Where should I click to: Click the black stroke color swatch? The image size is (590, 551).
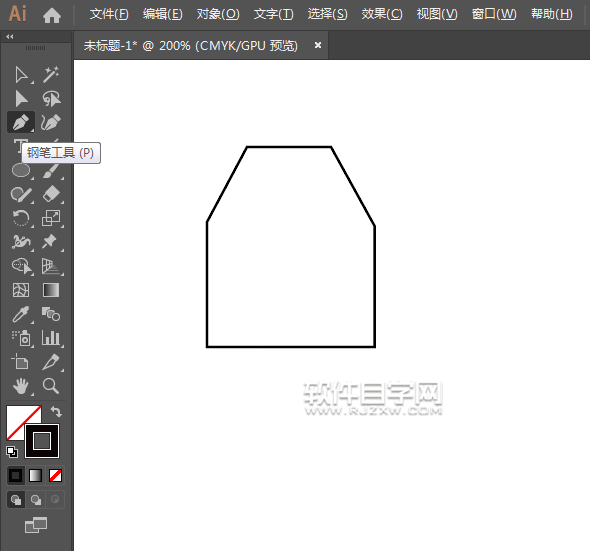tap(42, 441)
